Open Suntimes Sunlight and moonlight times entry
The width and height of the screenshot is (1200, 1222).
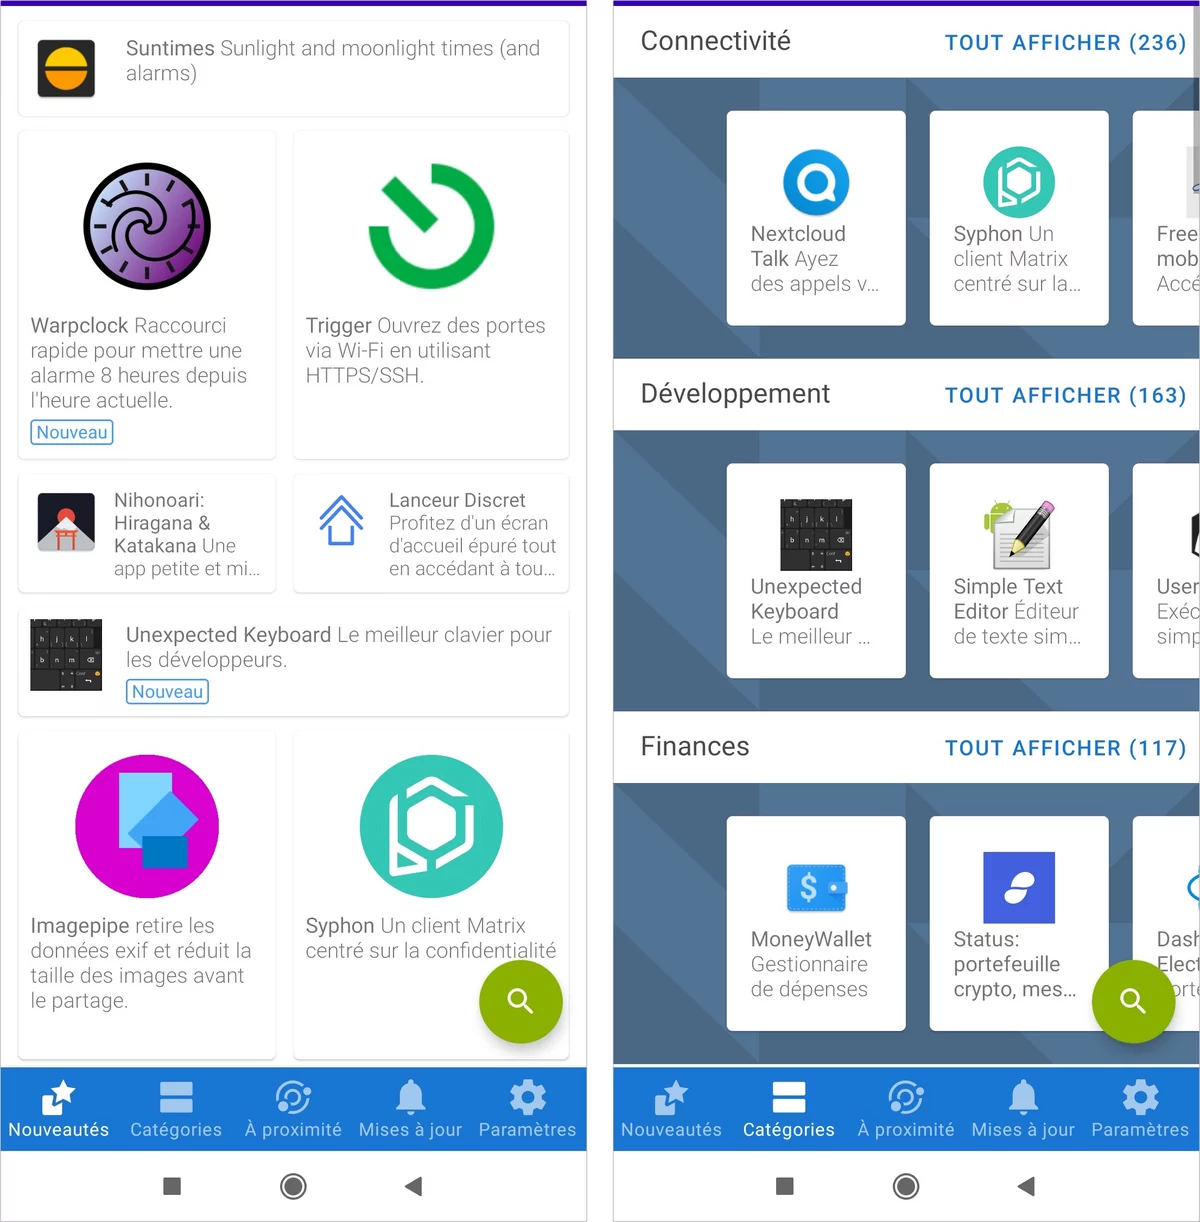(x=333, y=61)
